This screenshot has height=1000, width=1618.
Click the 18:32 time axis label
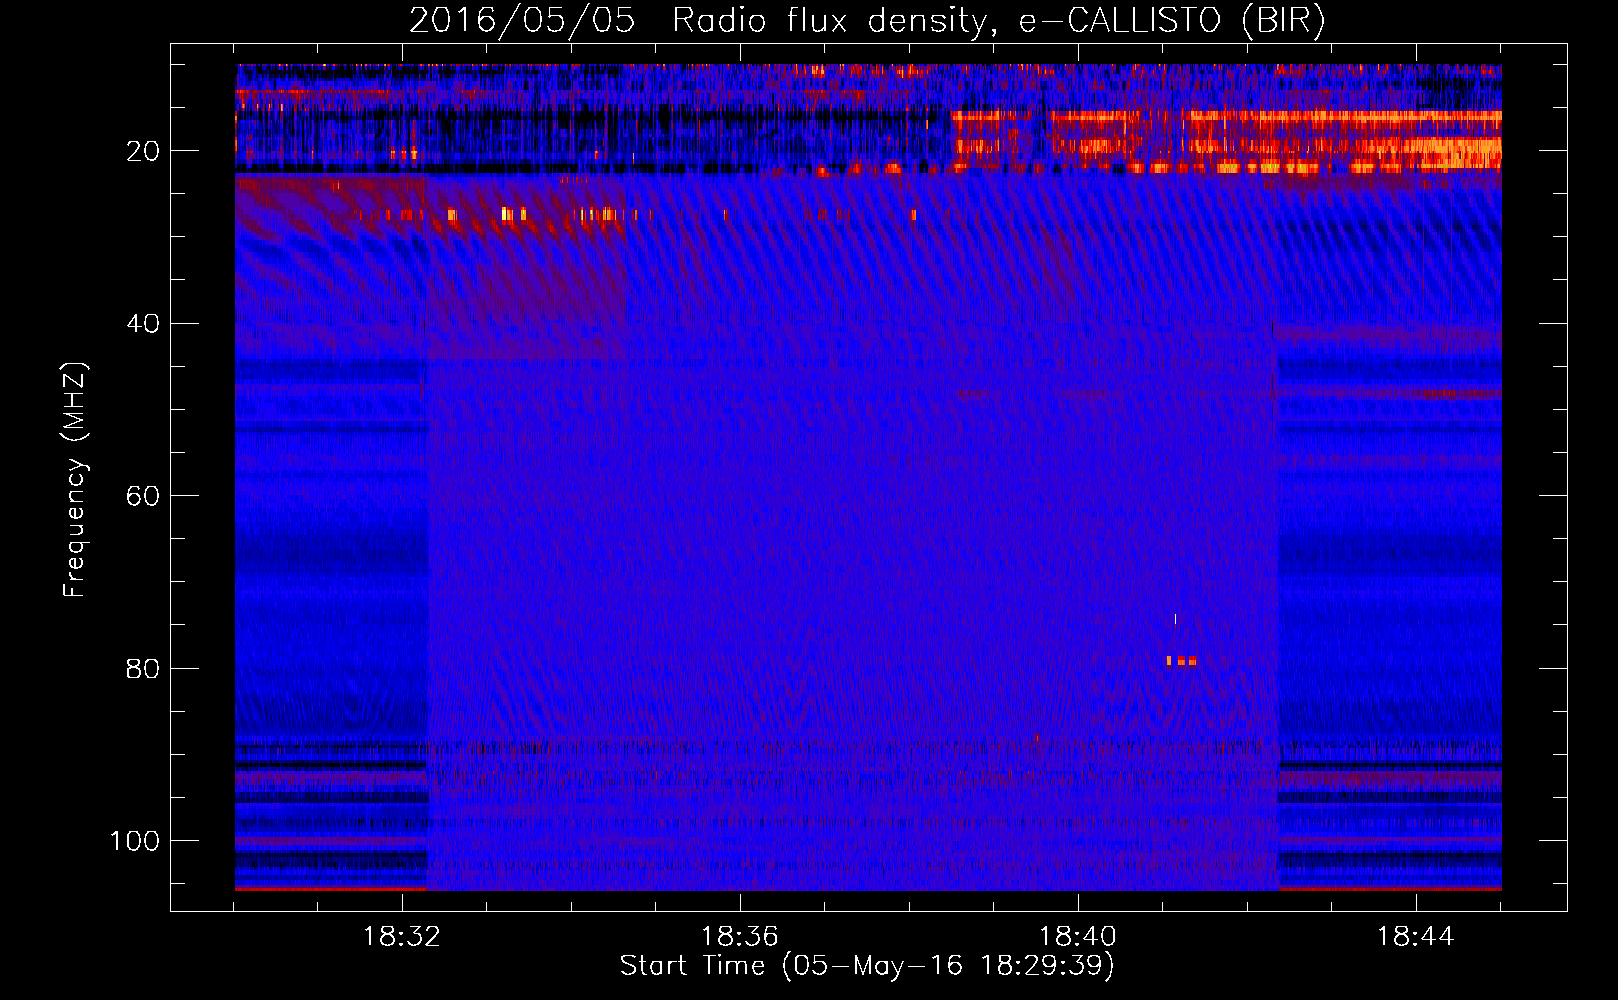pyautogui.click(x=402, y=937)
